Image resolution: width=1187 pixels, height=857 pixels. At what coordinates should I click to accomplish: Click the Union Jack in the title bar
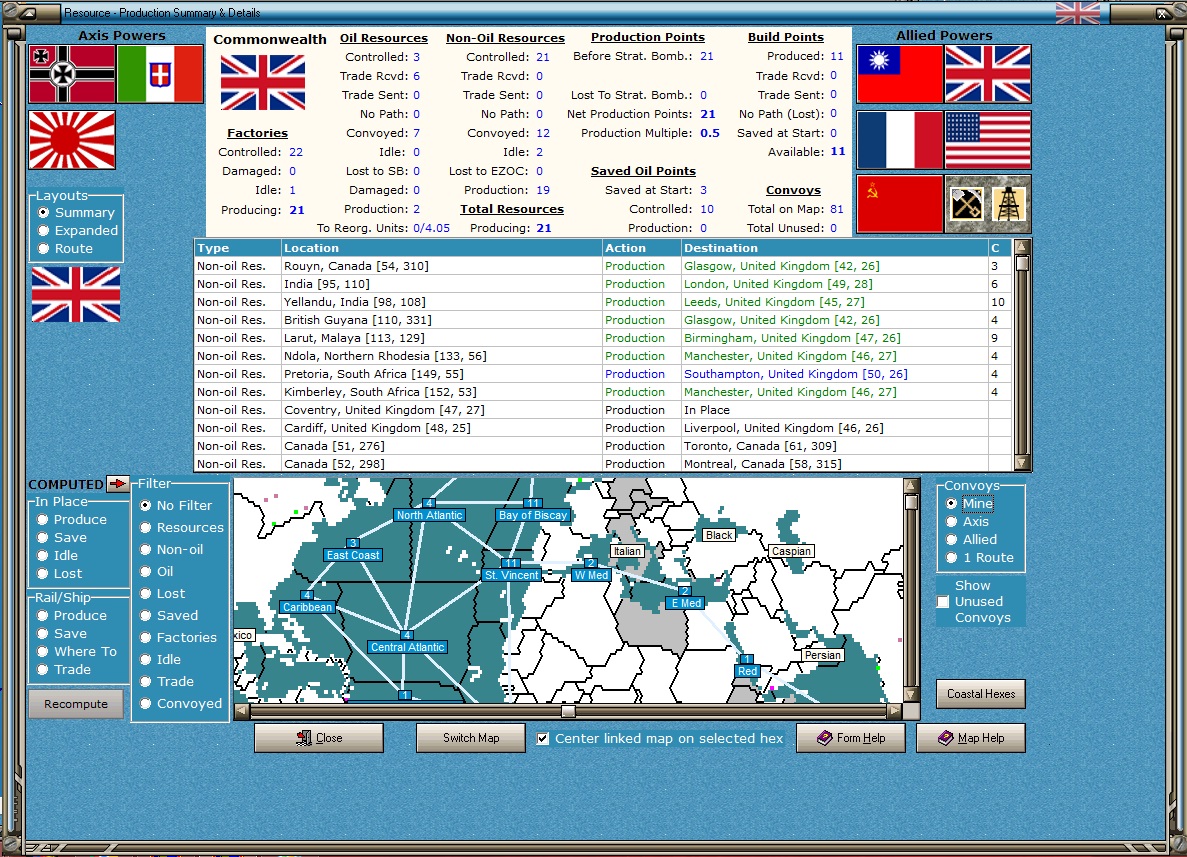(x=1077, y=13)
